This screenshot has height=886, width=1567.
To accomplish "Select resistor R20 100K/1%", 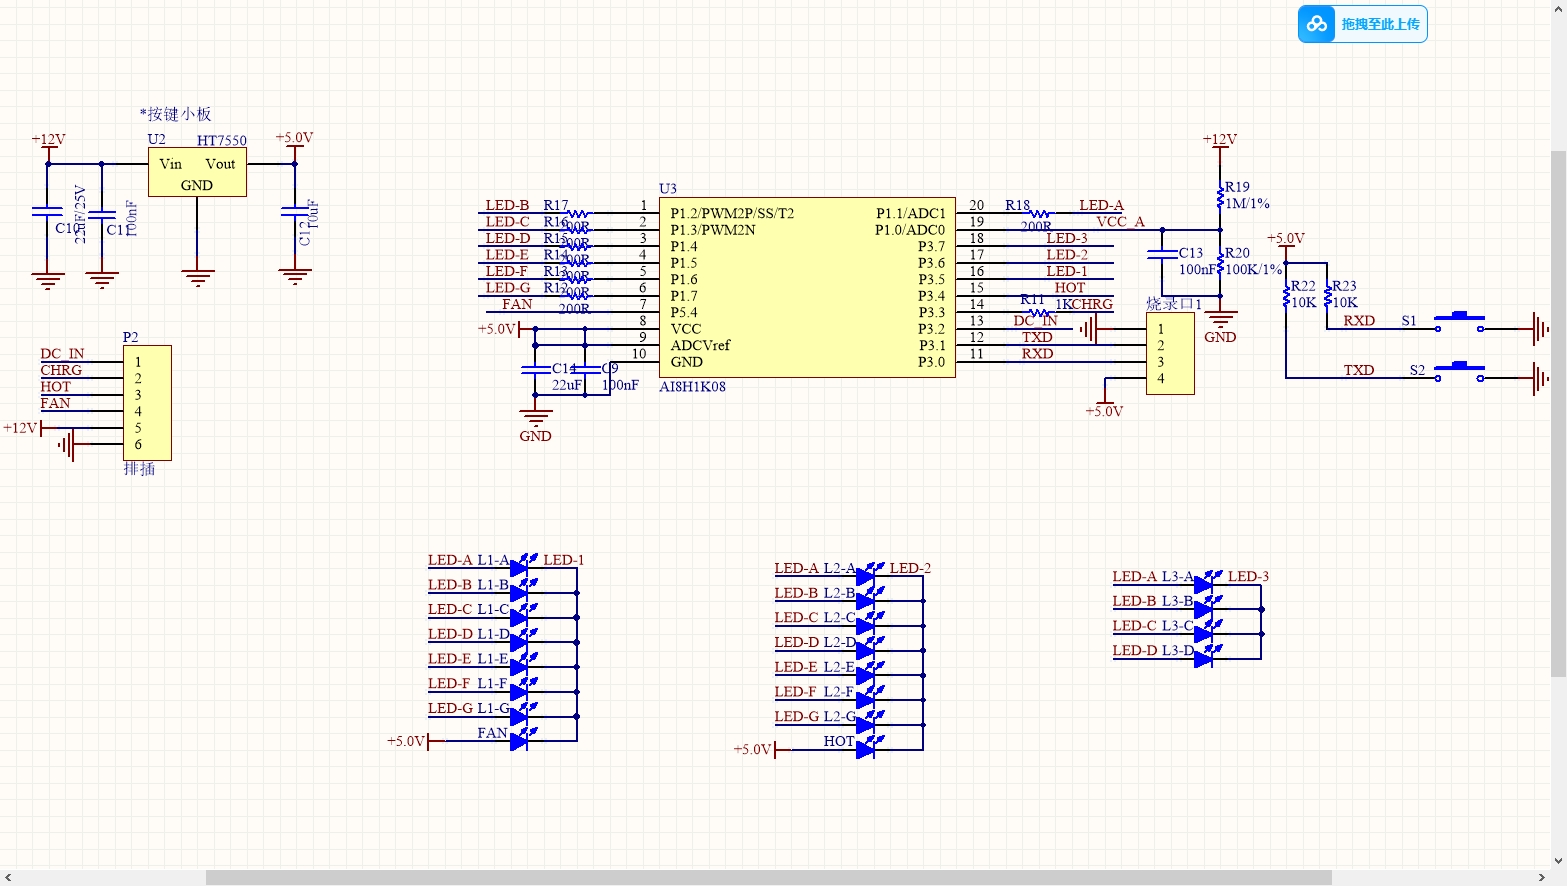I will click(1221, 262).
